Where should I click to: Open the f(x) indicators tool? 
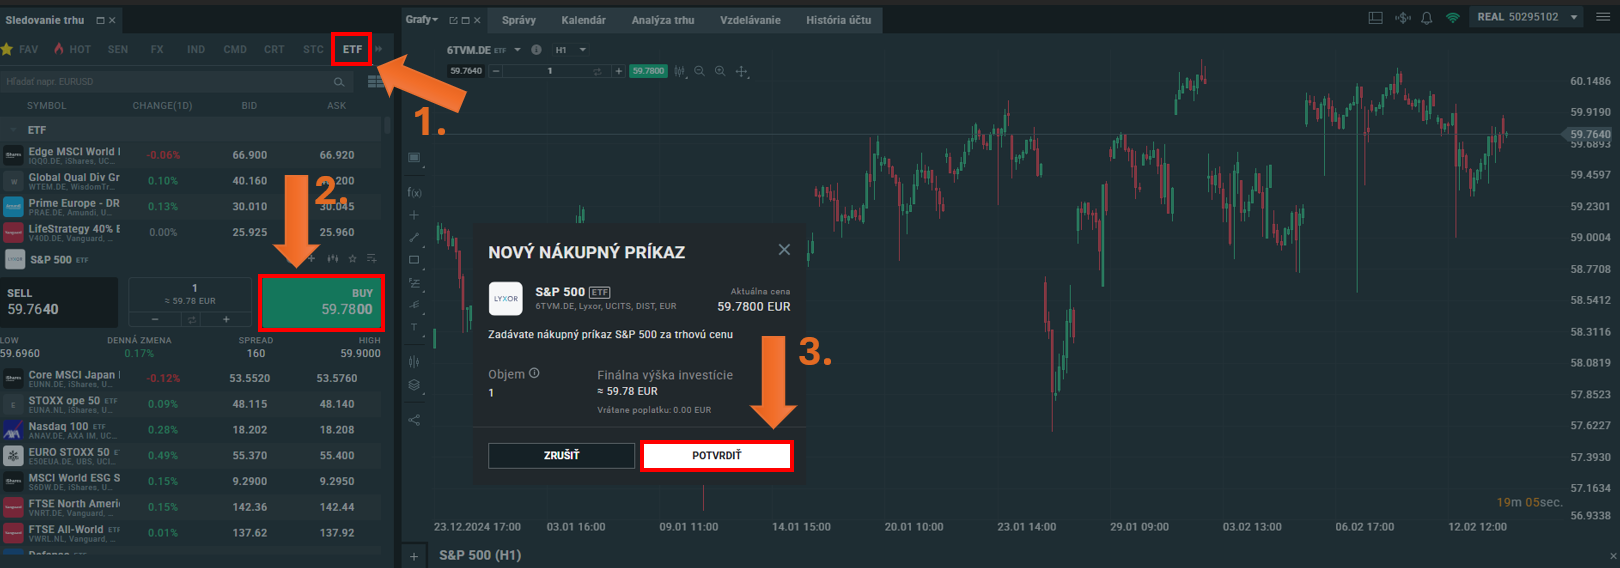(x=414, y=192)
